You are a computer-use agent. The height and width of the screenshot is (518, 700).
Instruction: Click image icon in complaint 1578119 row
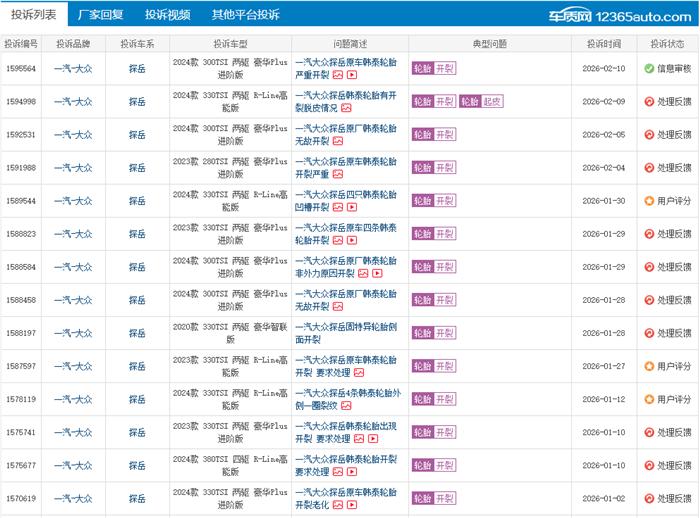tap(346, 405)
